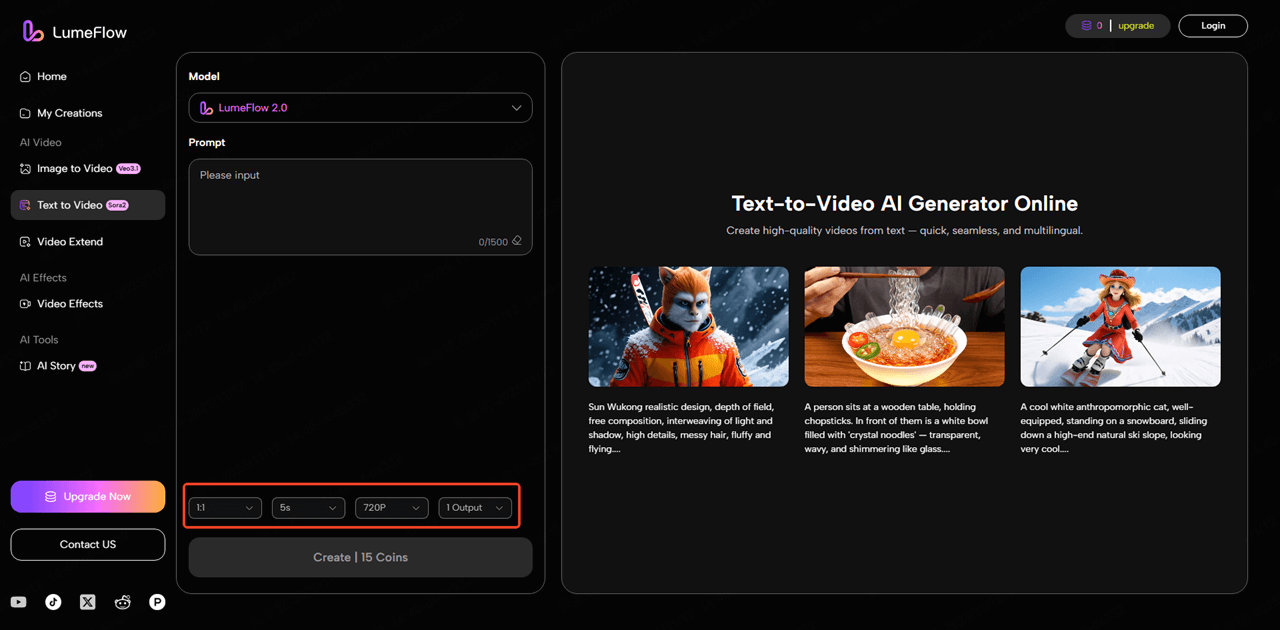This screenshot has width=1280, height=630.
Task: Adjust the 1 Output count dropdown
Action: coord(475,507)
